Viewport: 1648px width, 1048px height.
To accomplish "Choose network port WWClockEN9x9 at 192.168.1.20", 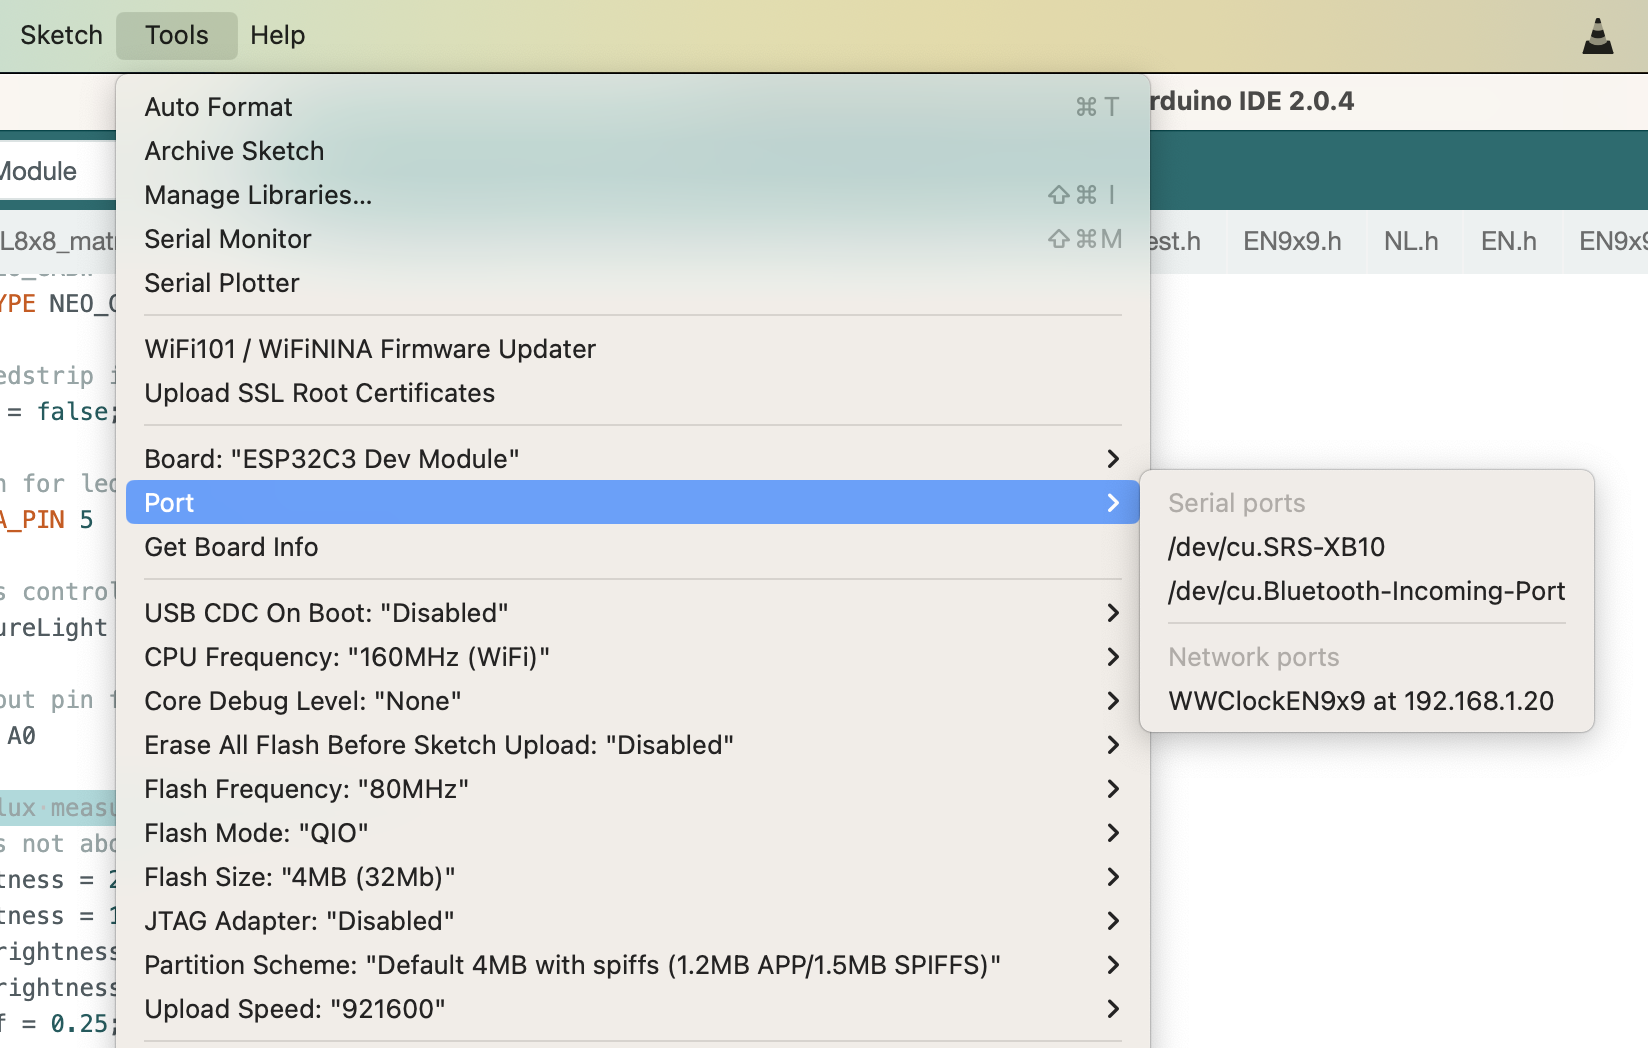I will click(1361, 701).
